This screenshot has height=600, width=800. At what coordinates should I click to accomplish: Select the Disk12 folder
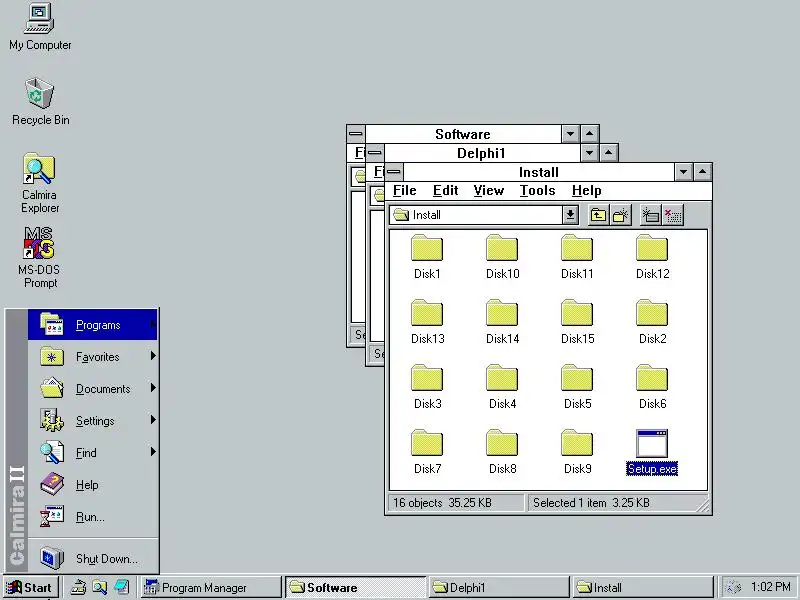point(652,257)
